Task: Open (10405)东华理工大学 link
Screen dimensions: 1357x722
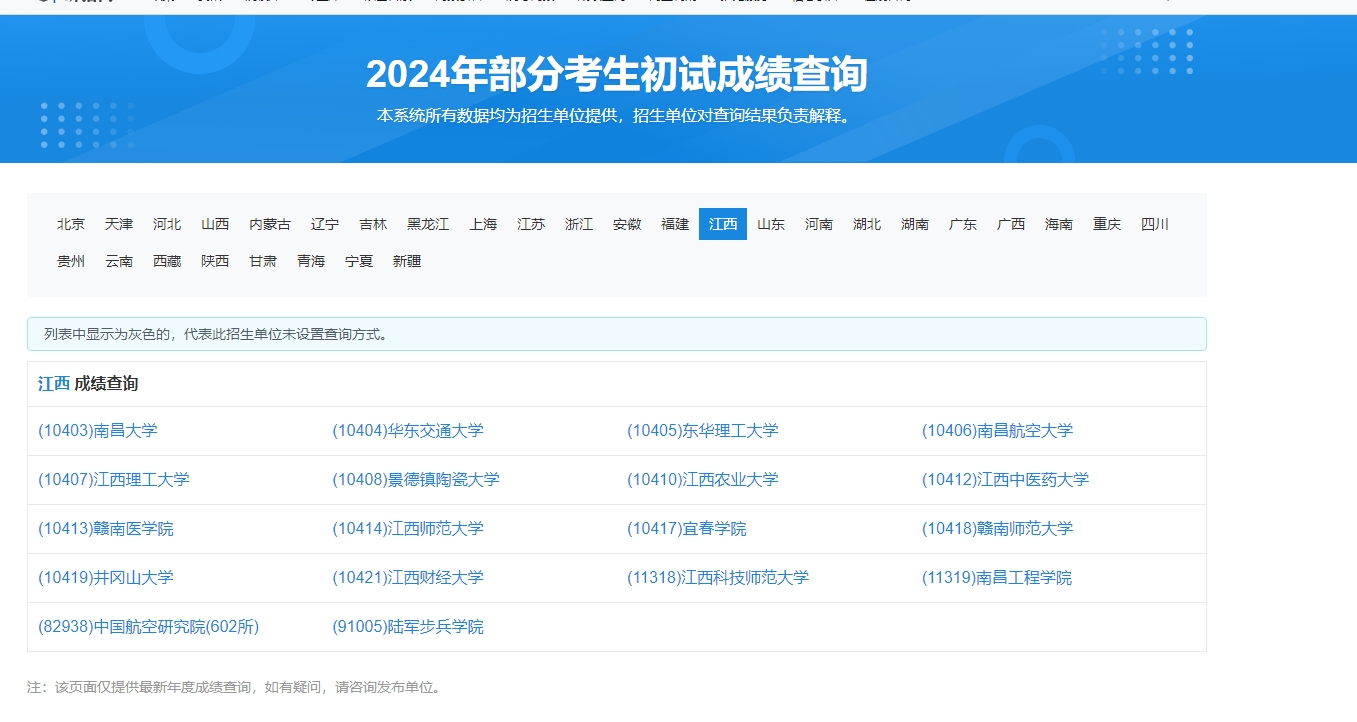Action: tap(703, 431)
